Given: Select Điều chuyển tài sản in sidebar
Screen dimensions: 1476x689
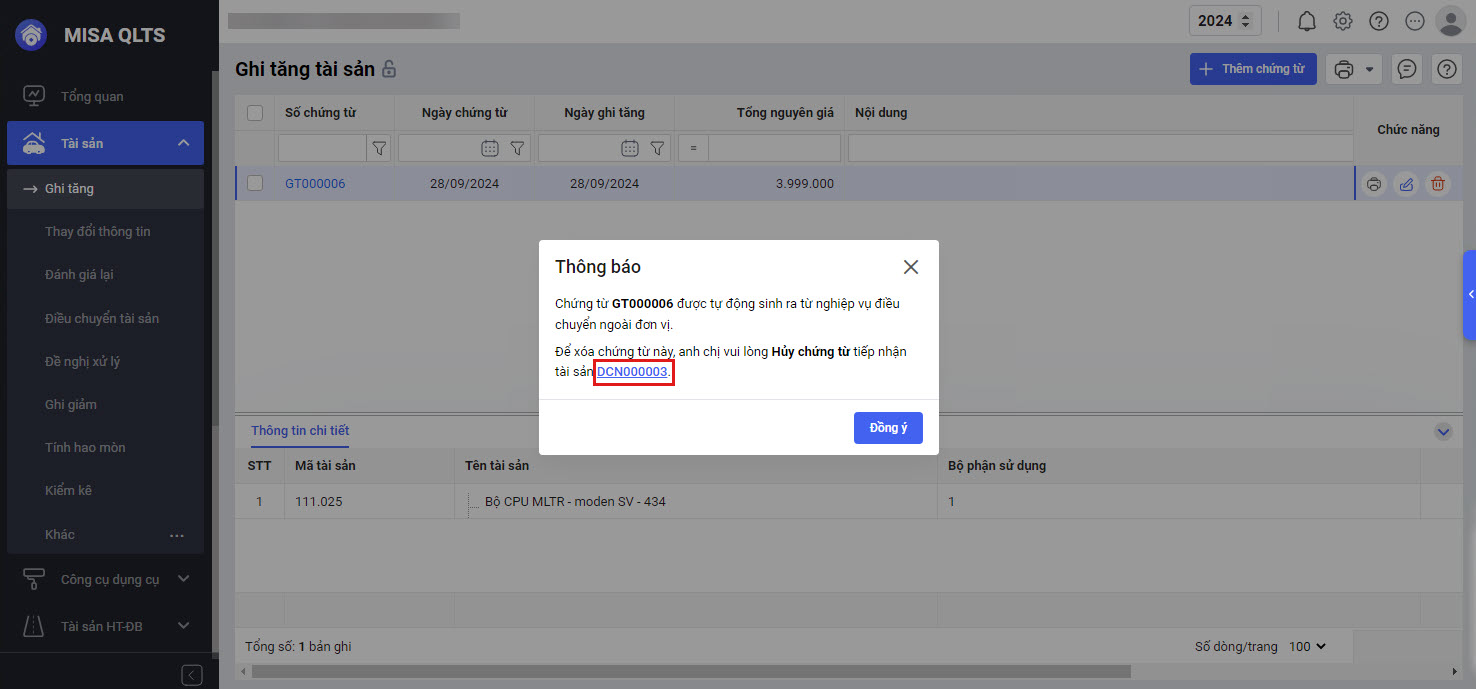Looking at the screenshot, I should pyautogui.click(x=102, y=318).
